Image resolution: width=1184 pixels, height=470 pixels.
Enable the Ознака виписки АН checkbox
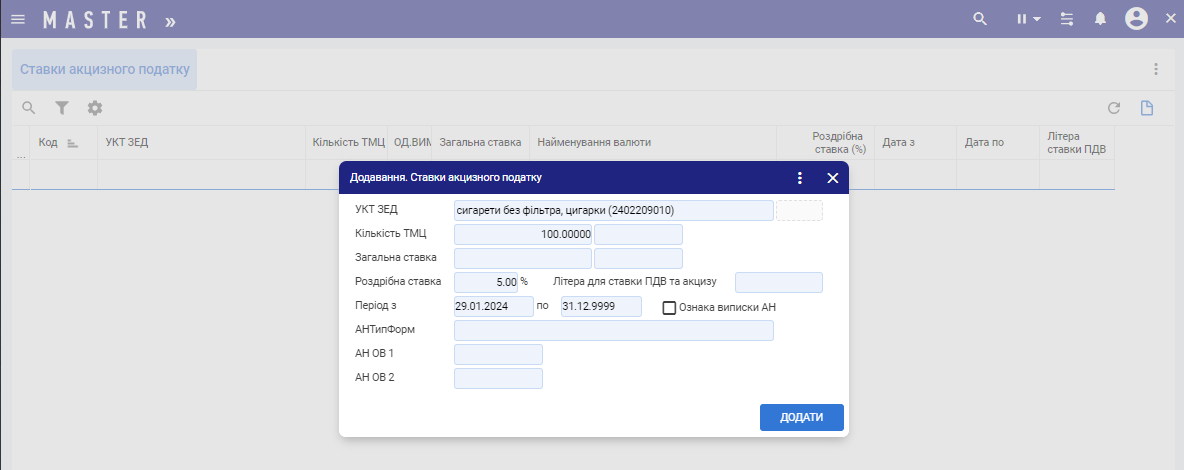click(670, 308)
